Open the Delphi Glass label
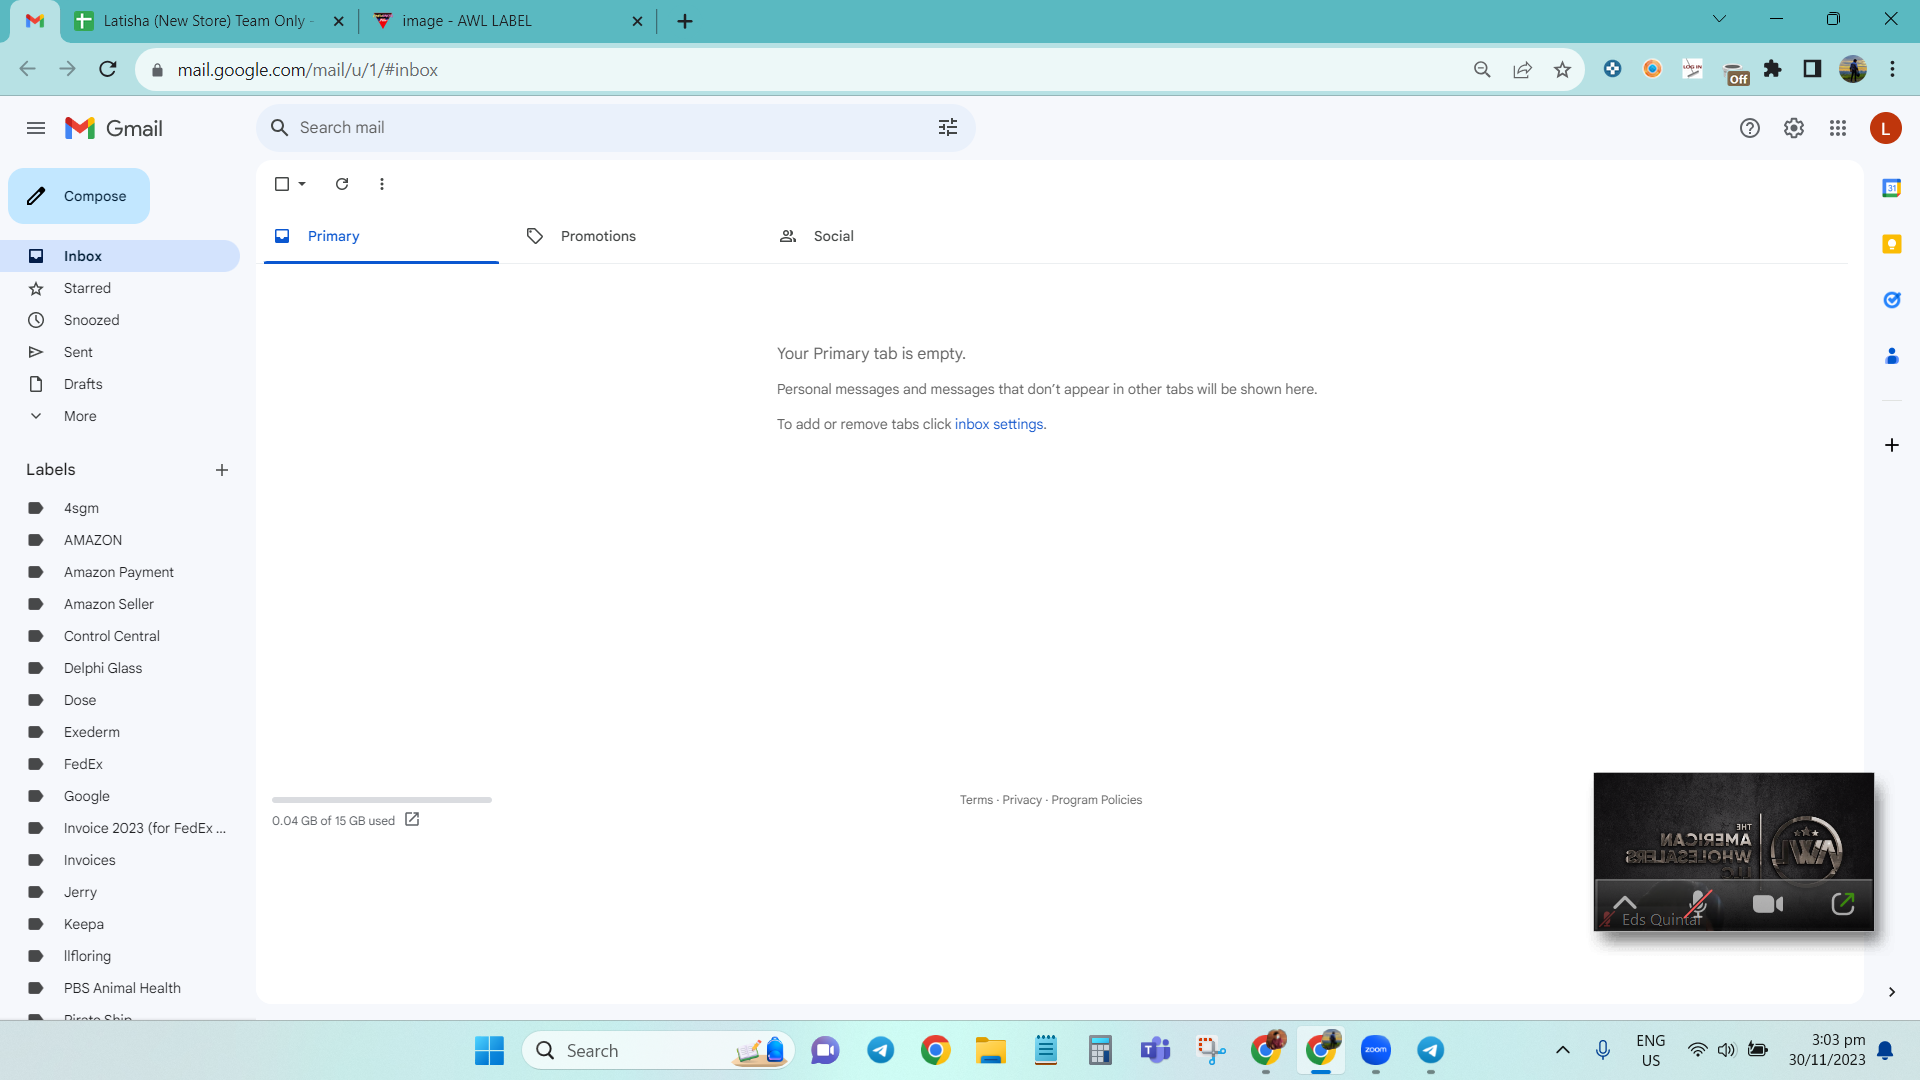This screenshot has height=1080, width=1920. pyautogui.click(x=120, y=668)
